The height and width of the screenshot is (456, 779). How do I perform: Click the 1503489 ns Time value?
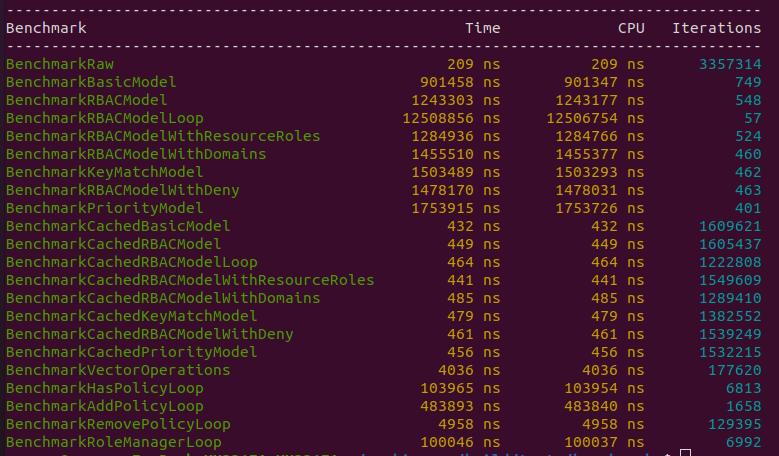[456, 172]
